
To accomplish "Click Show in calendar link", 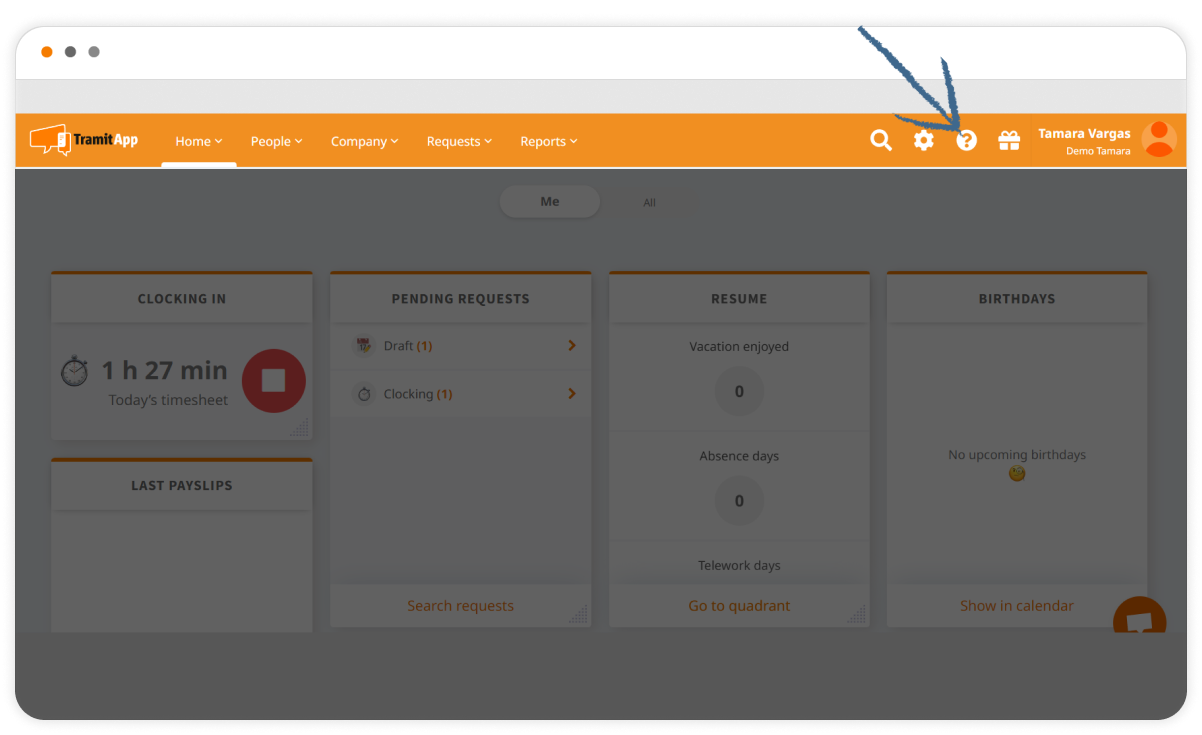I will pyautogui.click(x=1016, y=606).
